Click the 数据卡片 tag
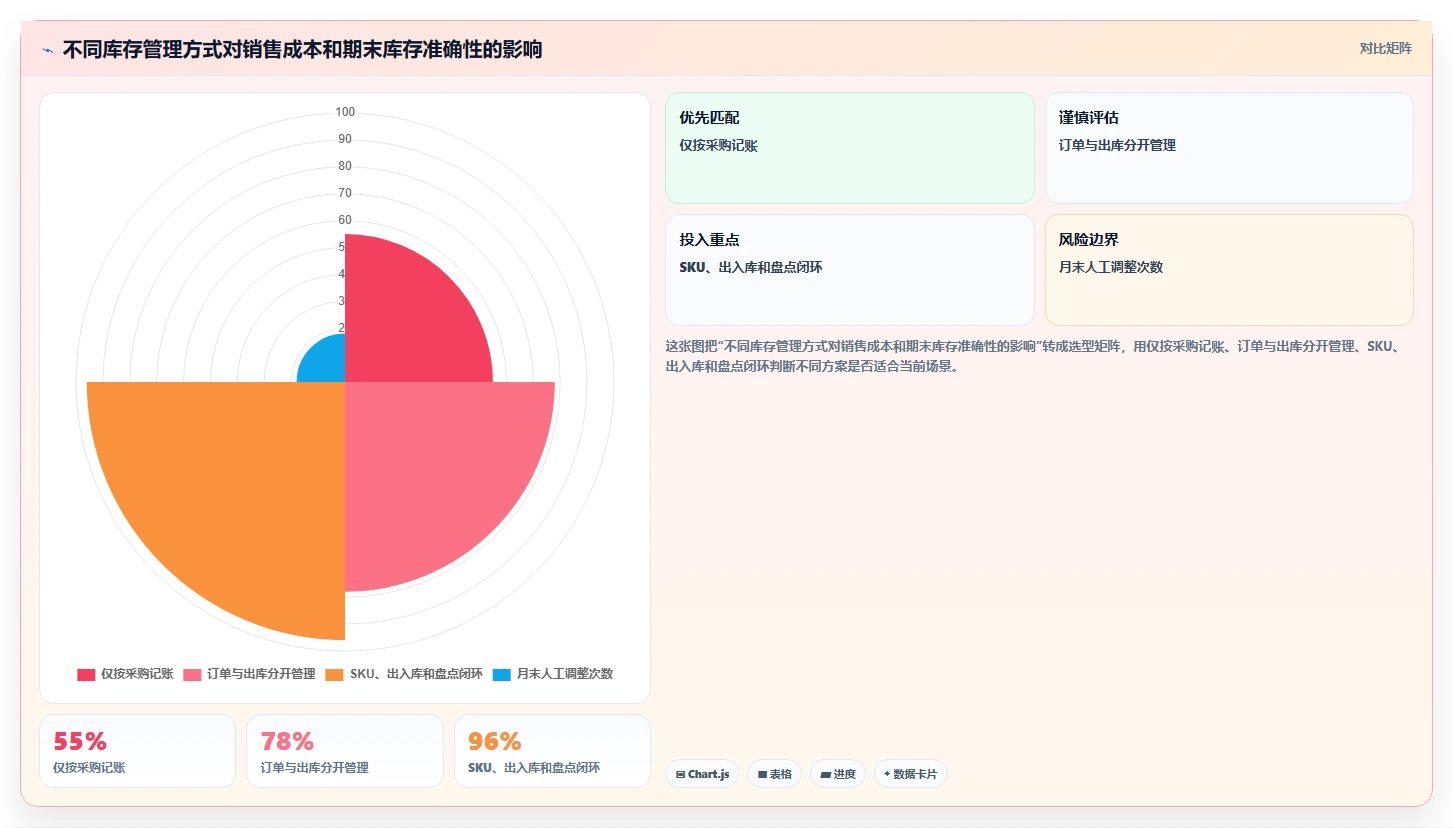Image resolution: width=1453 pixels, height=828 pixels. click(911, 774)
